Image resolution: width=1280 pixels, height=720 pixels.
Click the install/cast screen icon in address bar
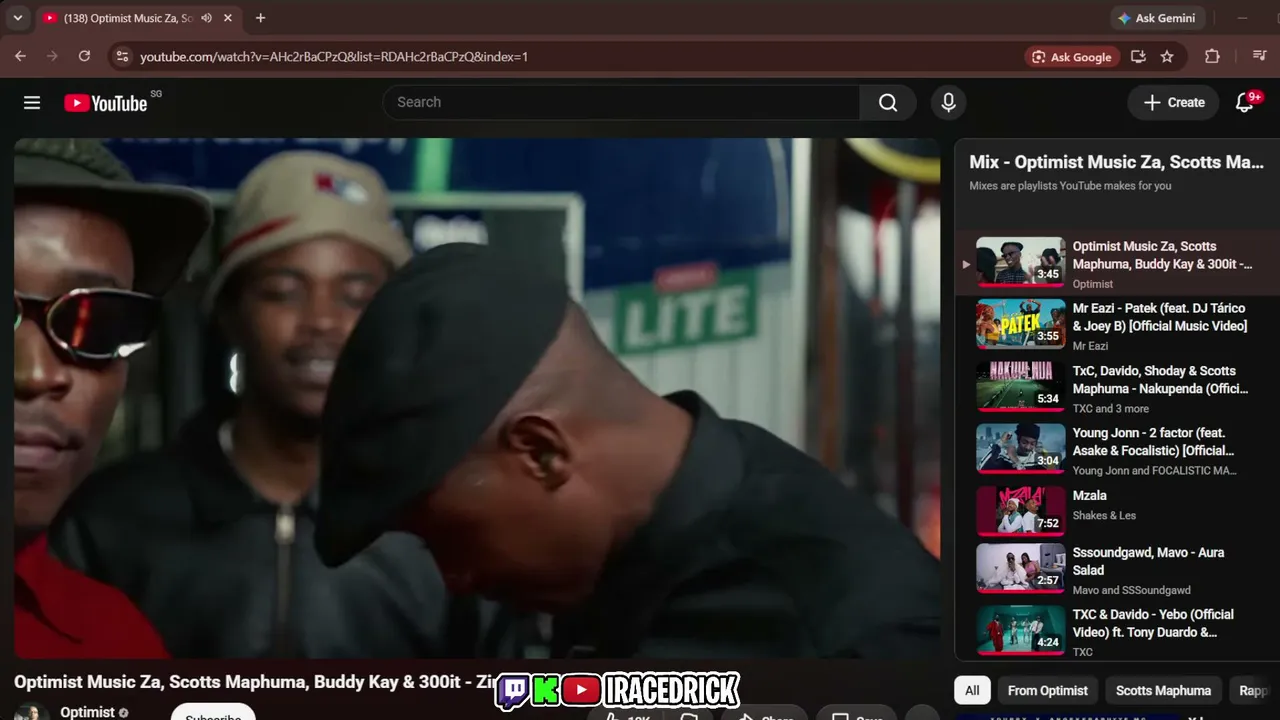coord(1138,57)
